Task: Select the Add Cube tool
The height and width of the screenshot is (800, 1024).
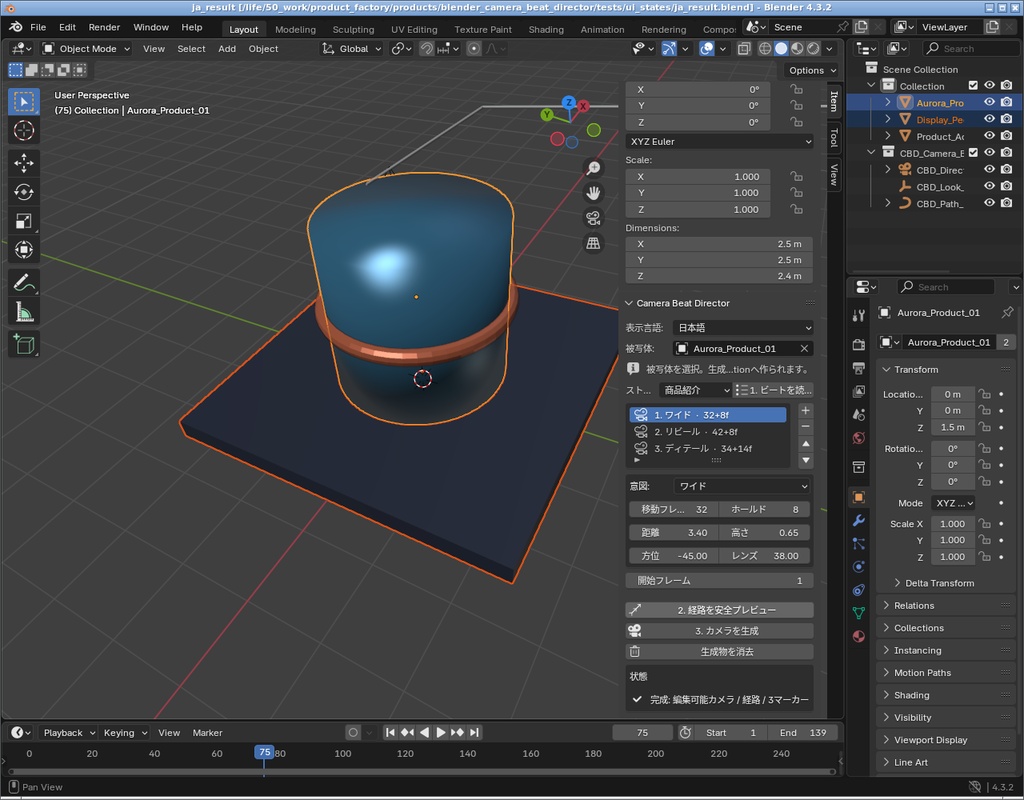Action: pos(24,344)
